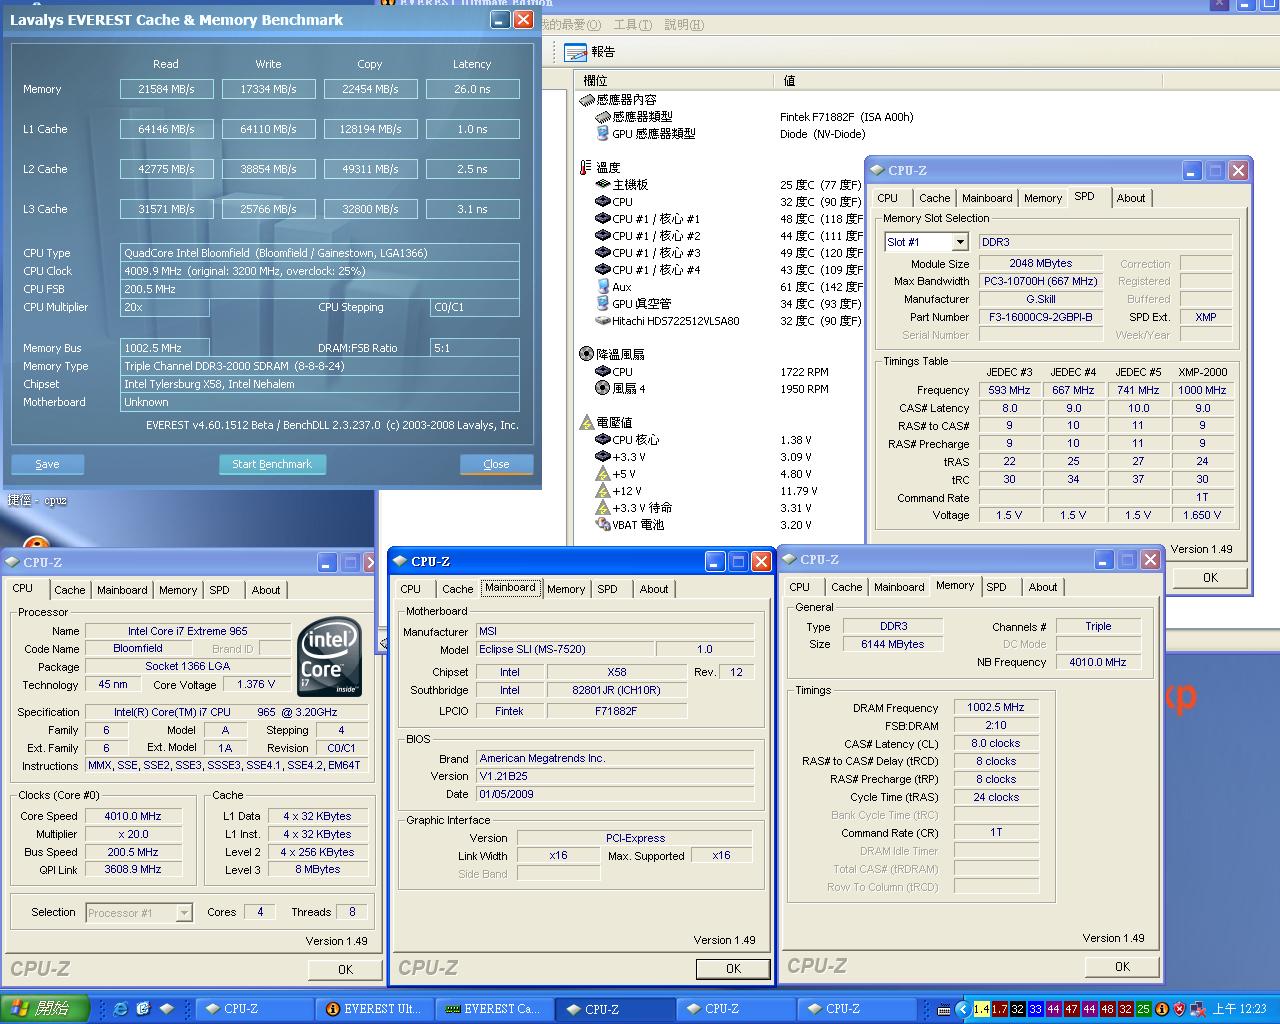1280x1024 pixels.
Task: Click the Start Benchmark button
Action: tap(272, 464)
